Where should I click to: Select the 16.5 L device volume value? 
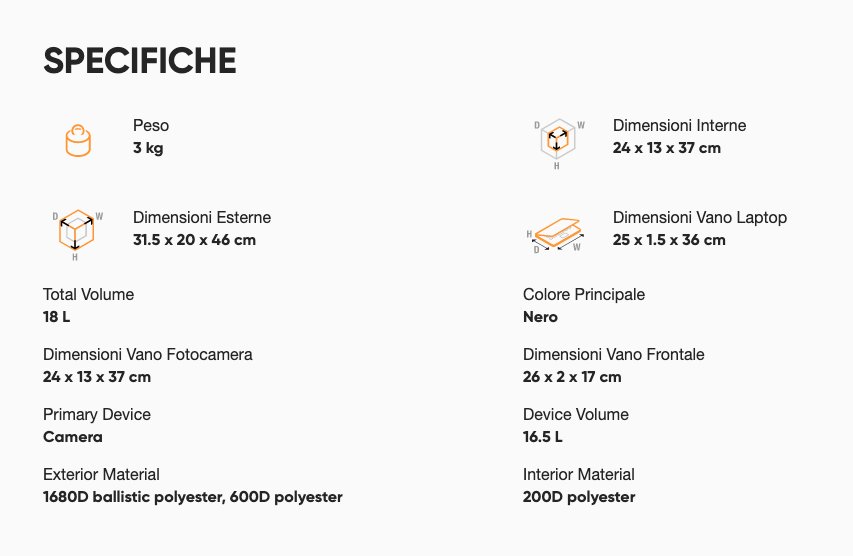point(543,437)
